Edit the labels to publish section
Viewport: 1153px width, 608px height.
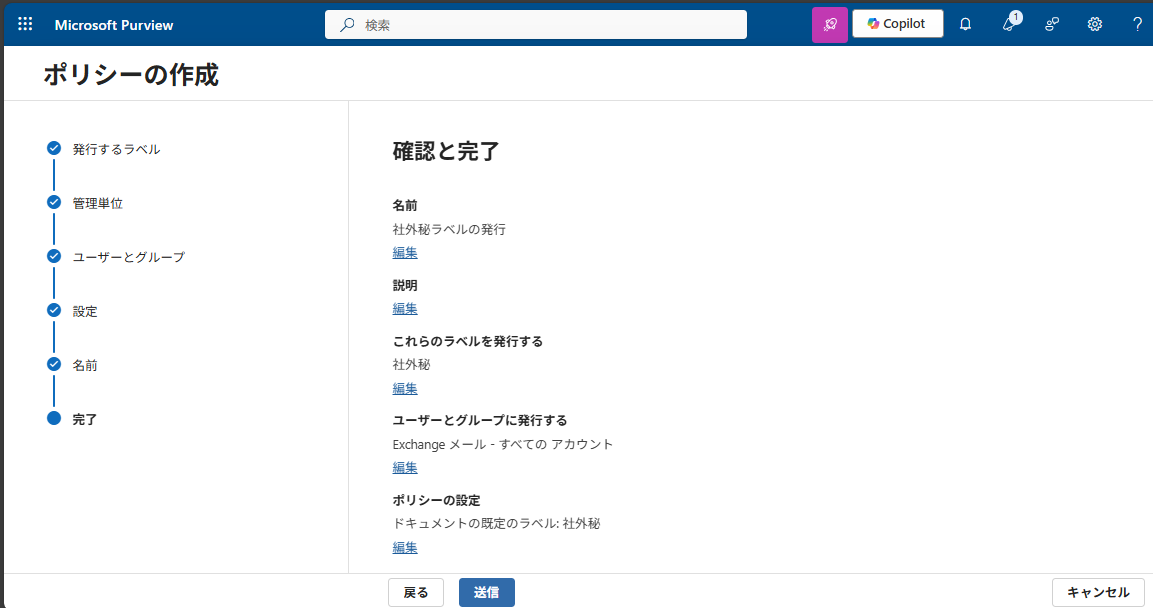[x=404, y=388]
